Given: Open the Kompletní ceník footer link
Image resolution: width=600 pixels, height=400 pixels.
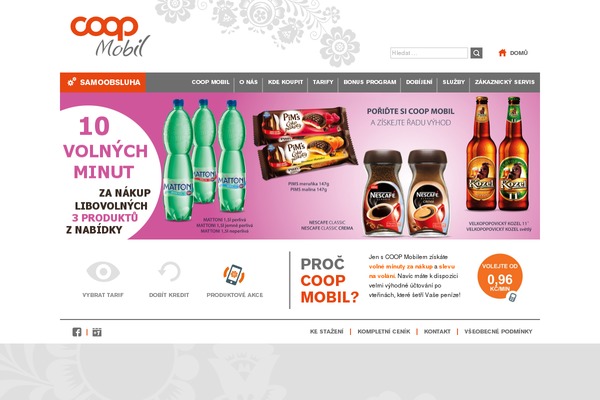Looking at the screenshot, I should point(384,331).
